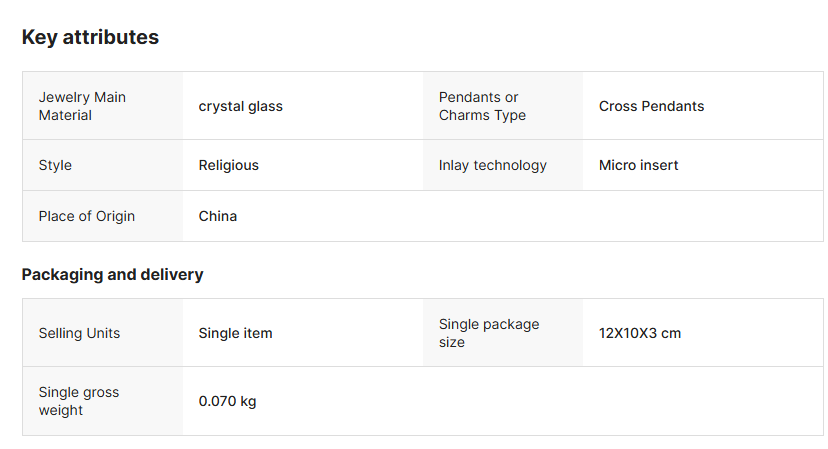Screen dimensions: 828x449
Task: Click the empty cell right of 0.070 kg
Action: tap(622, 401)
